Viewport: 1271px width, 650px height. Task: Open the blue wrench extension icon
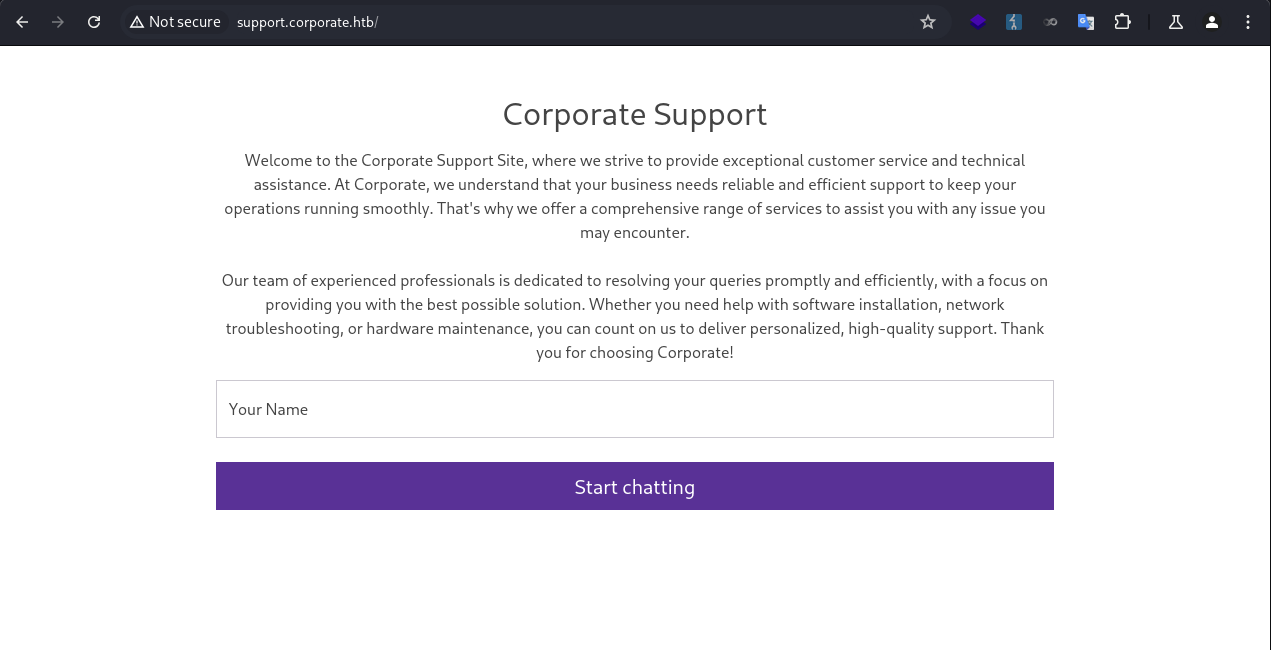click(x=1014, y=22)
